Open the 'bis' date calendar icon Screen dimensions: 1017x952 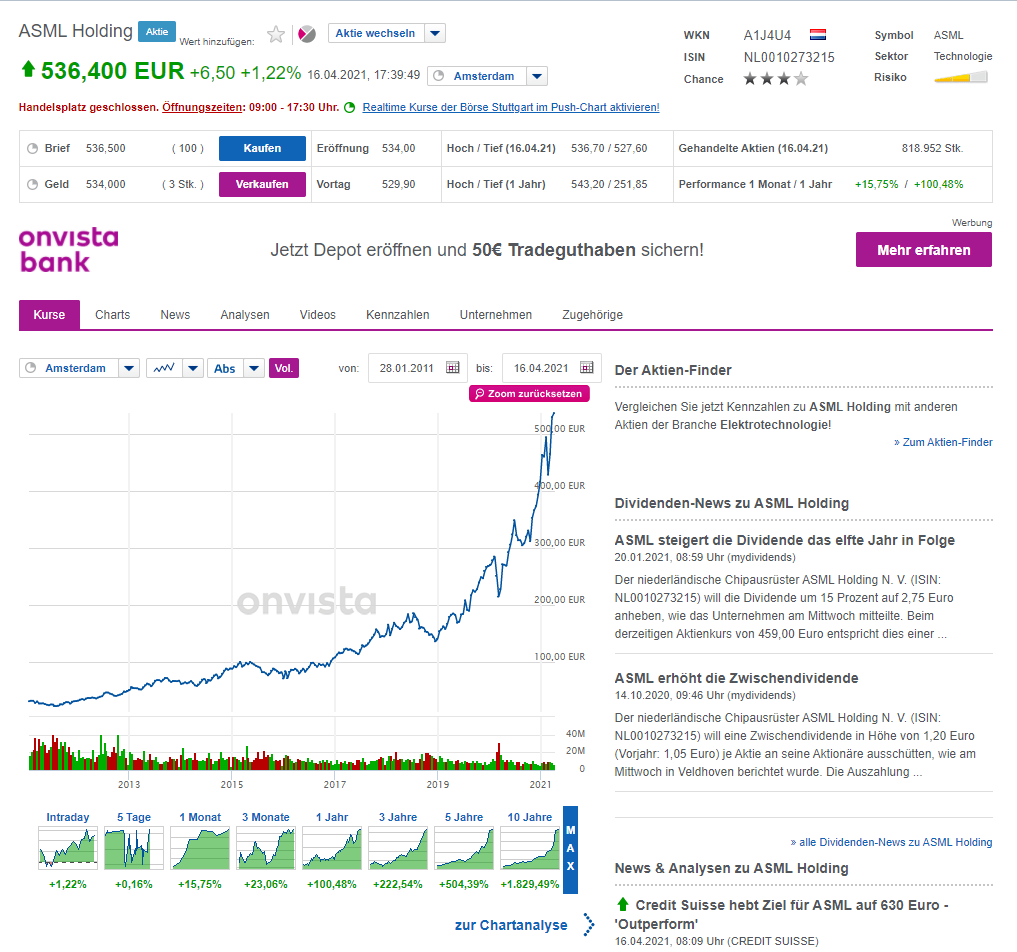[587, 368]
